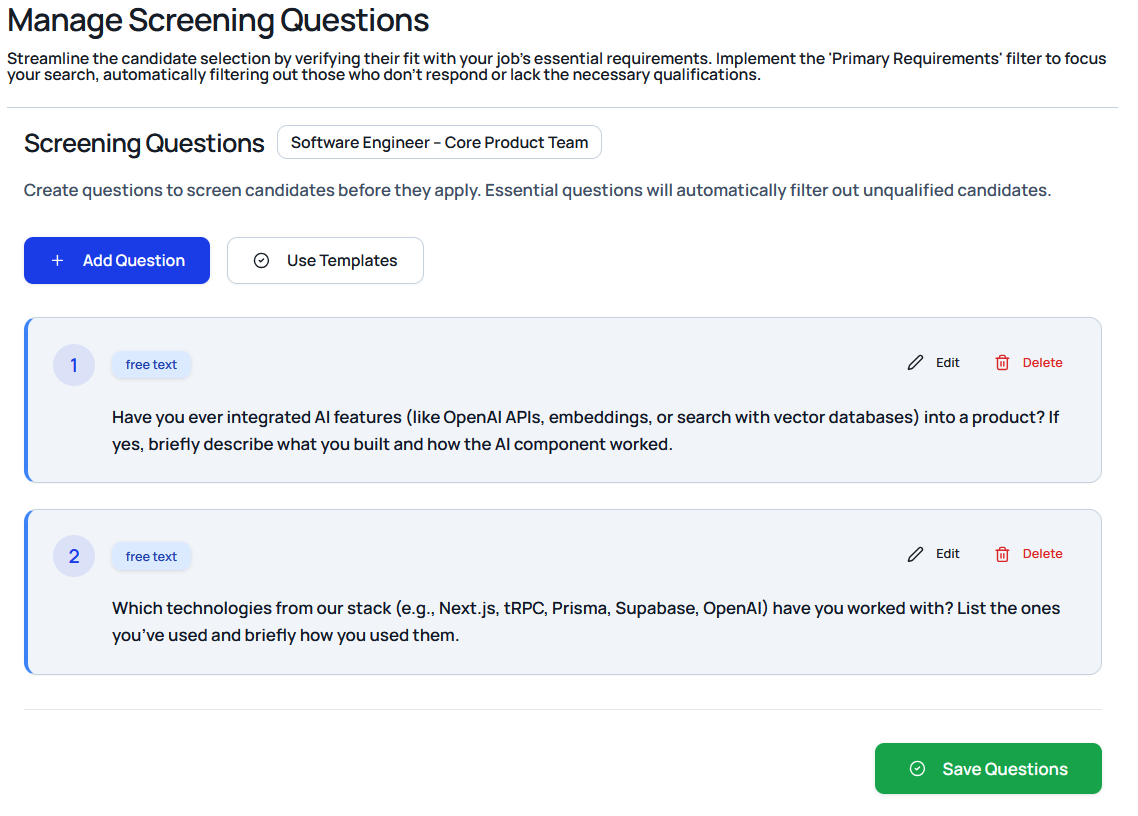This screenshot has width=1138, height=816.
Task: Click the trash icon for question 2
Action: click(x=1002, y=554)
